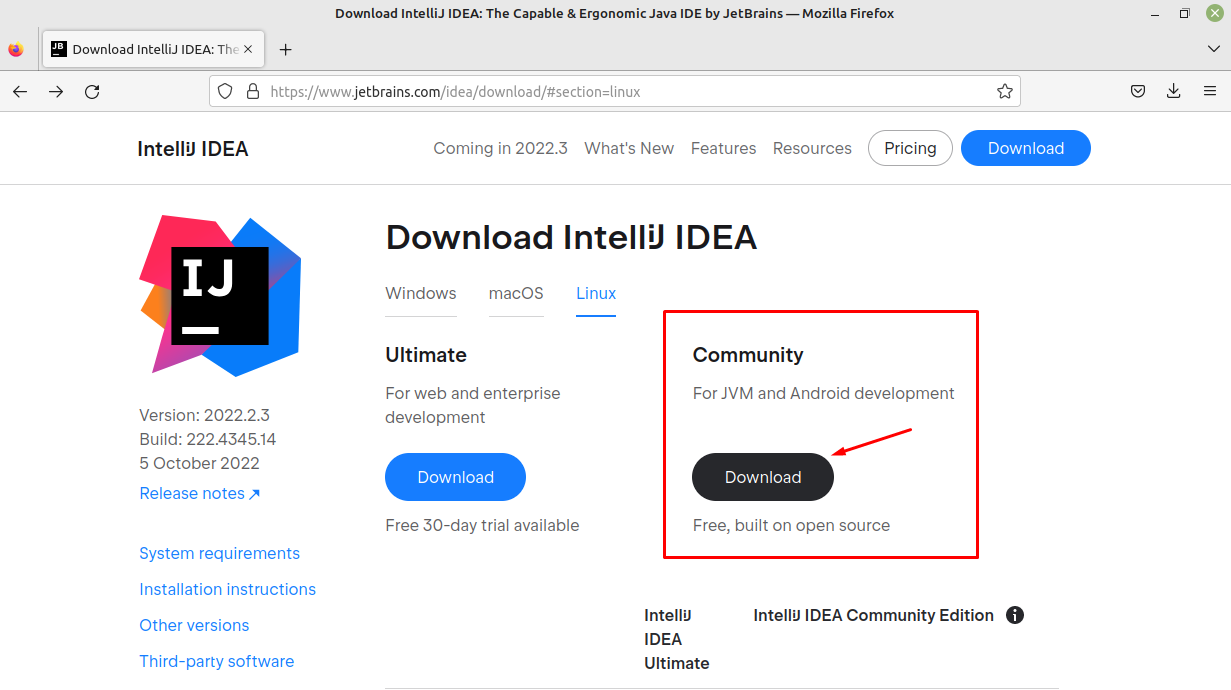Image resolution: width=1231 pixels, height=690 pixels.
Task: Click the info icon beside Community Edition
Action: pos(1015,615)
